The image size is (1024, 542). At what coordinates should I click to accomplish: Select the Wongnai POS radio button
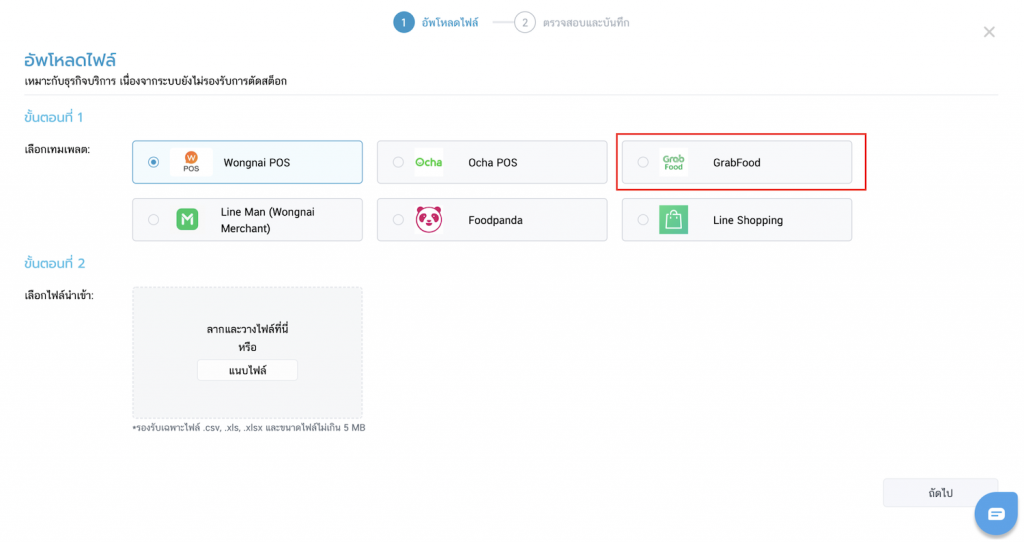pyautogui.click(x=153, y=162)
